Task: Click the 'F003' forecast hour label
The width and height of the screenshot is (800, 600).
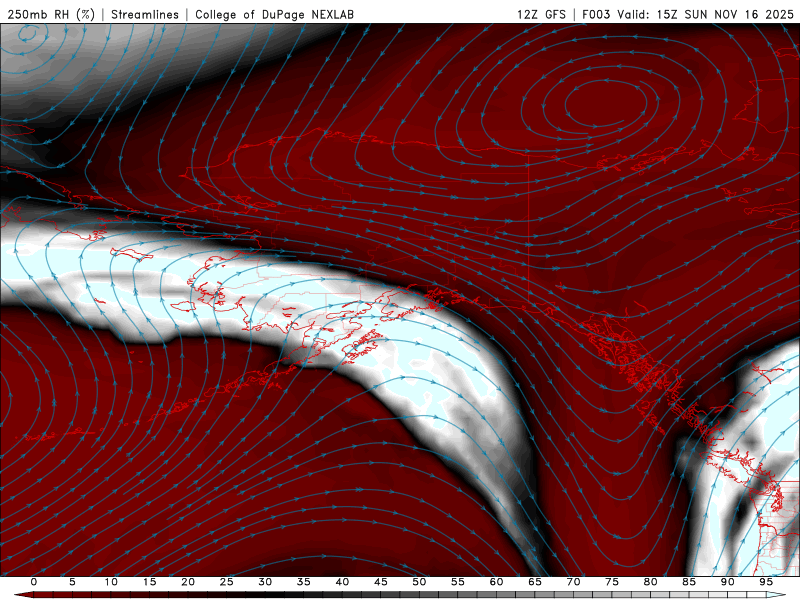Action: point(596,14)
